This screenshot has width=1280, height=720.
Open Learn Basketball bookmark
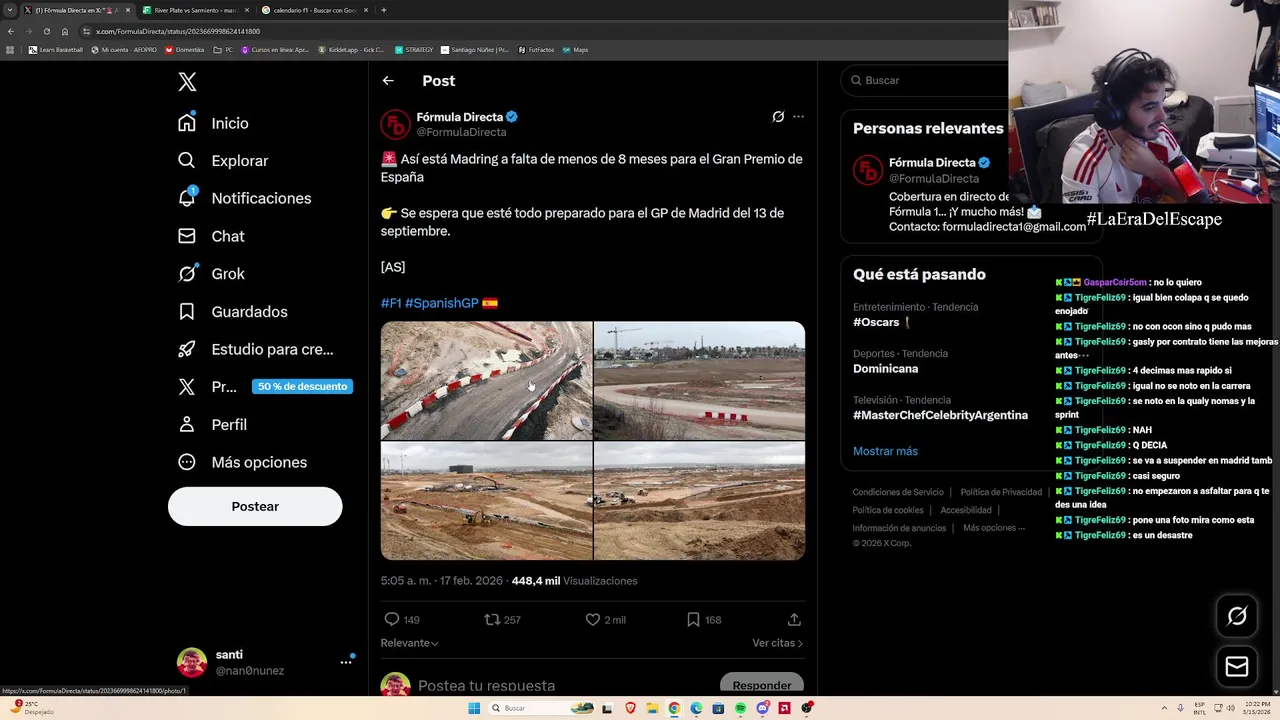click(56, 50)
